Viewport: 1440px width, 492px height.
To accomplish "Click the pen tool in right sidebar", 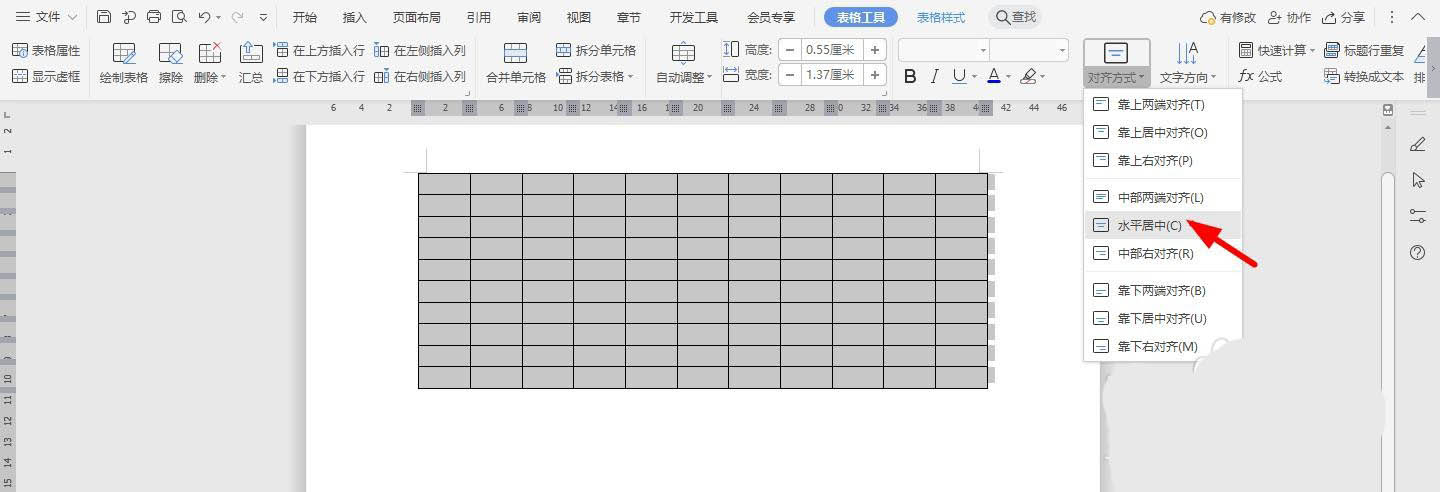I will pyautogui.click(x=1417, y=145).
